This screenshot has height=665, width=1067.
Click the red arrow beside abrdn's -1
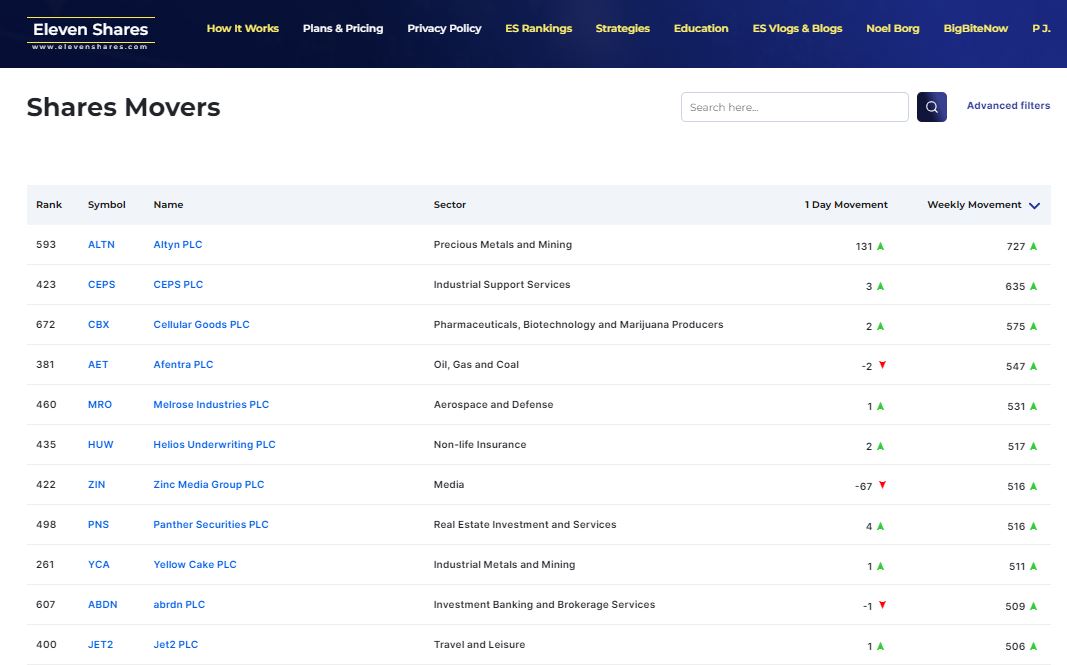pyautogui.click(x=881, y=606)
